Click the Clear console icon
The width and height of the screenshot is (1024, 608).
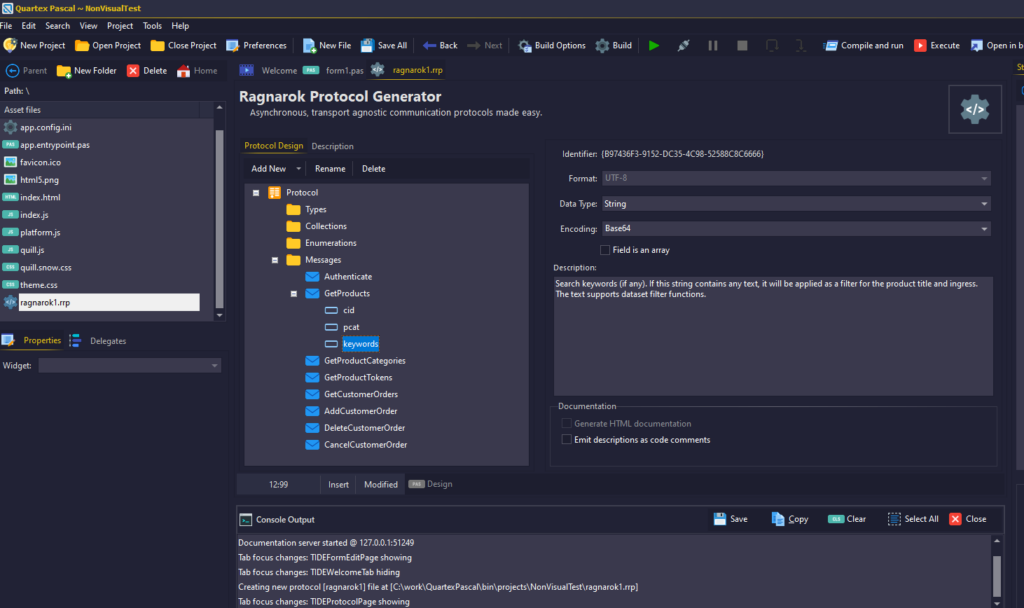pyautogui.click(x=835, y=519)
